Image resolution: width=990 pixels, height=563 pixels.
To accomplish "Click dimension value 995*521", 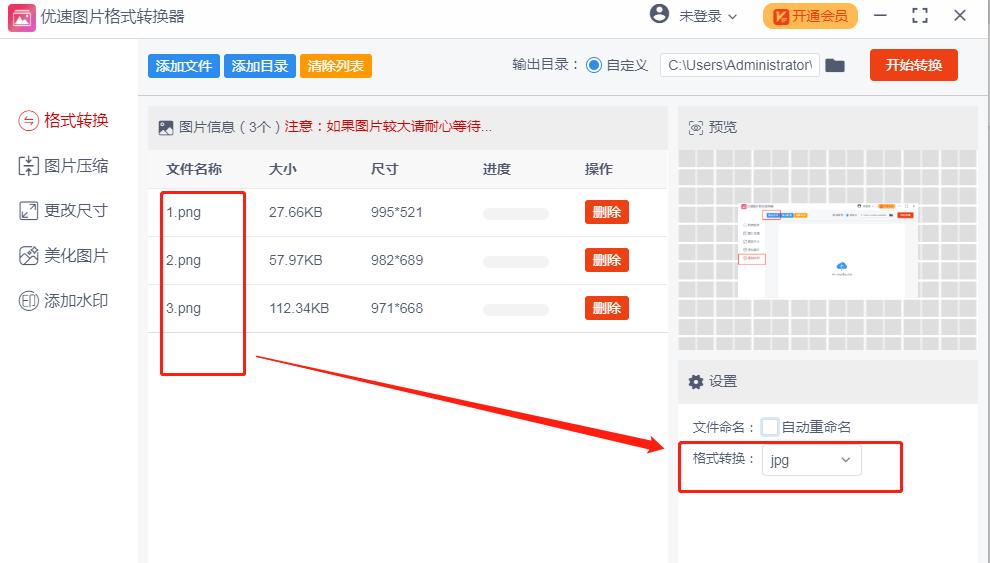I will click(397, 212).
